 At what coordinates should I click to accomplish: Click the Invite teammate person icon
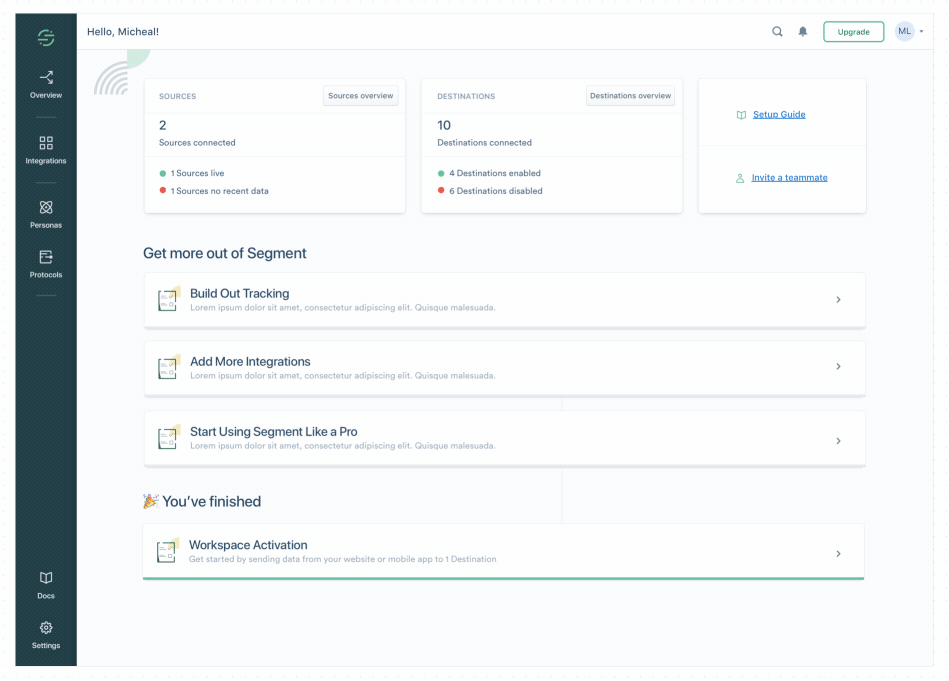(740, 178)
